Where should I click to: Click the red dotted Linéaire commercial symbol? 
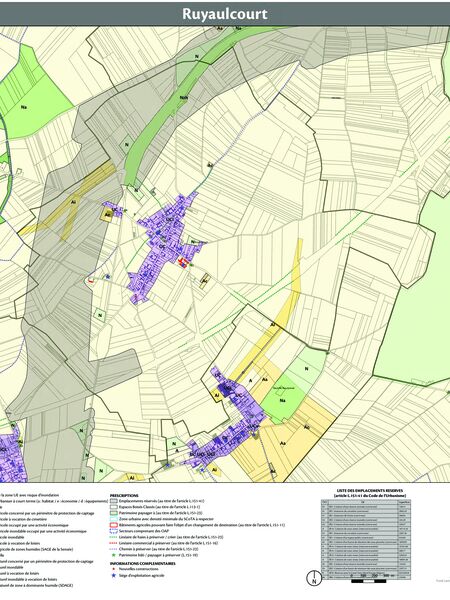coord(113,543)
